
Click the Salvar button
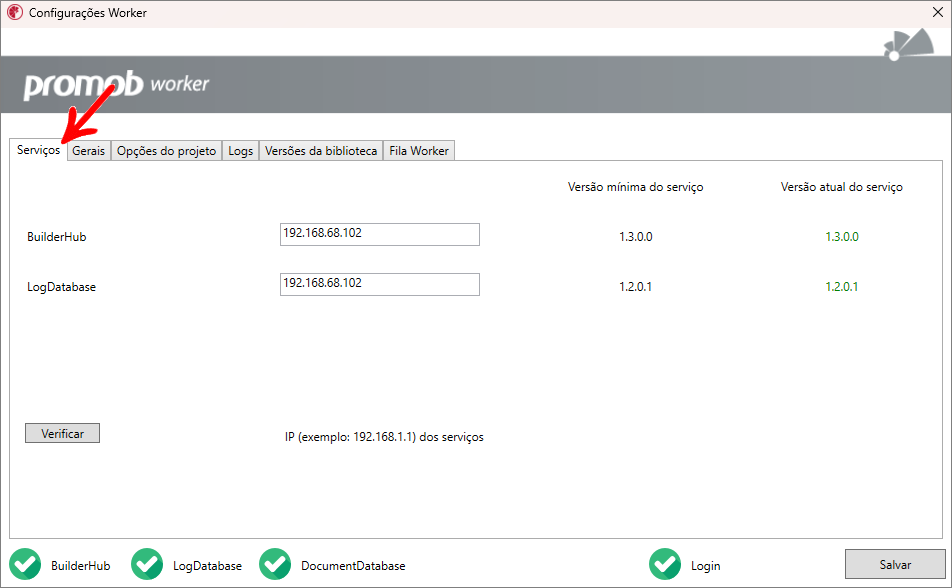coord(895,564)
